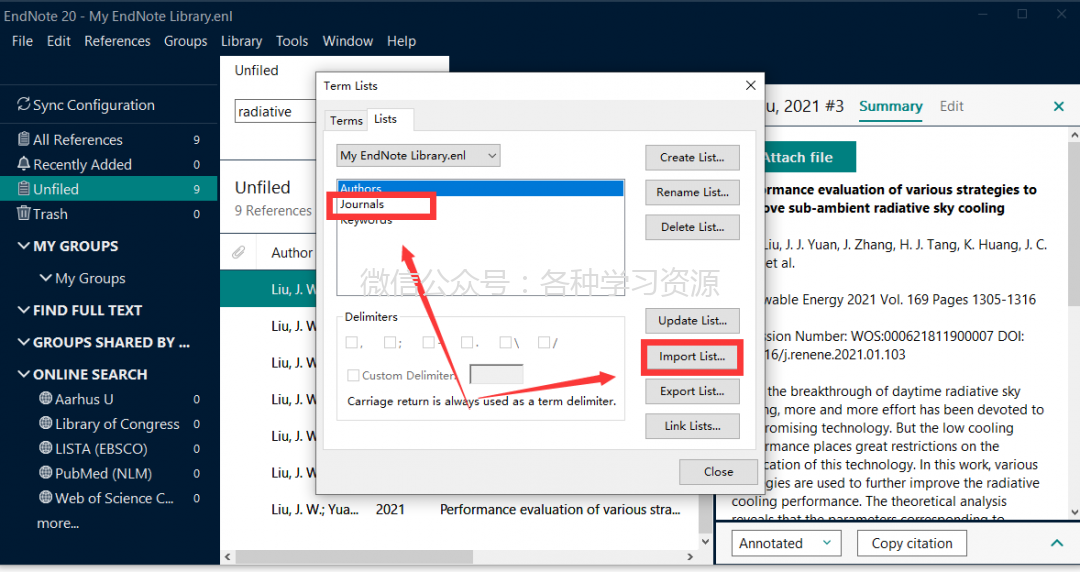The width and height of the screenshot is (1080, 572).
Task: Select the Unfiled group in sidebar
Action: click(x=109, y=189)
